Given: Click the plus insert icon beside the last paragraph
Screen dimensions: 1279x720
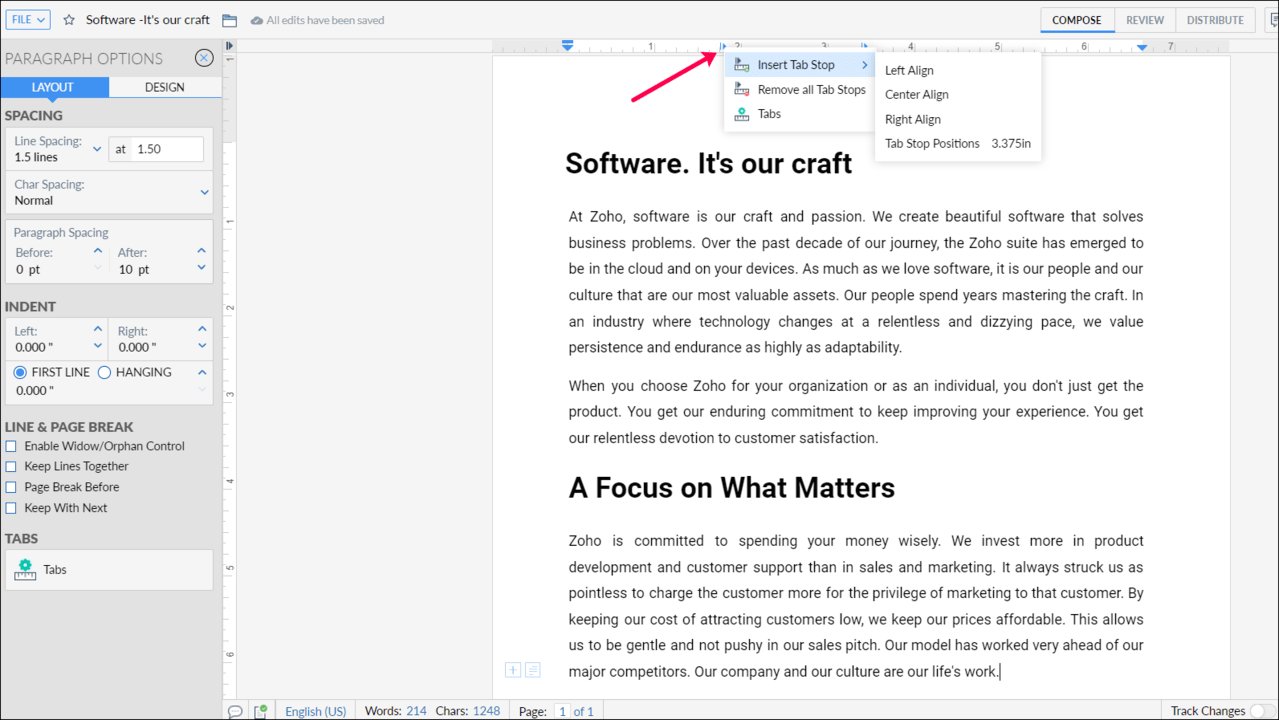Looking at the screenshot, I should [x=513, y=670].
